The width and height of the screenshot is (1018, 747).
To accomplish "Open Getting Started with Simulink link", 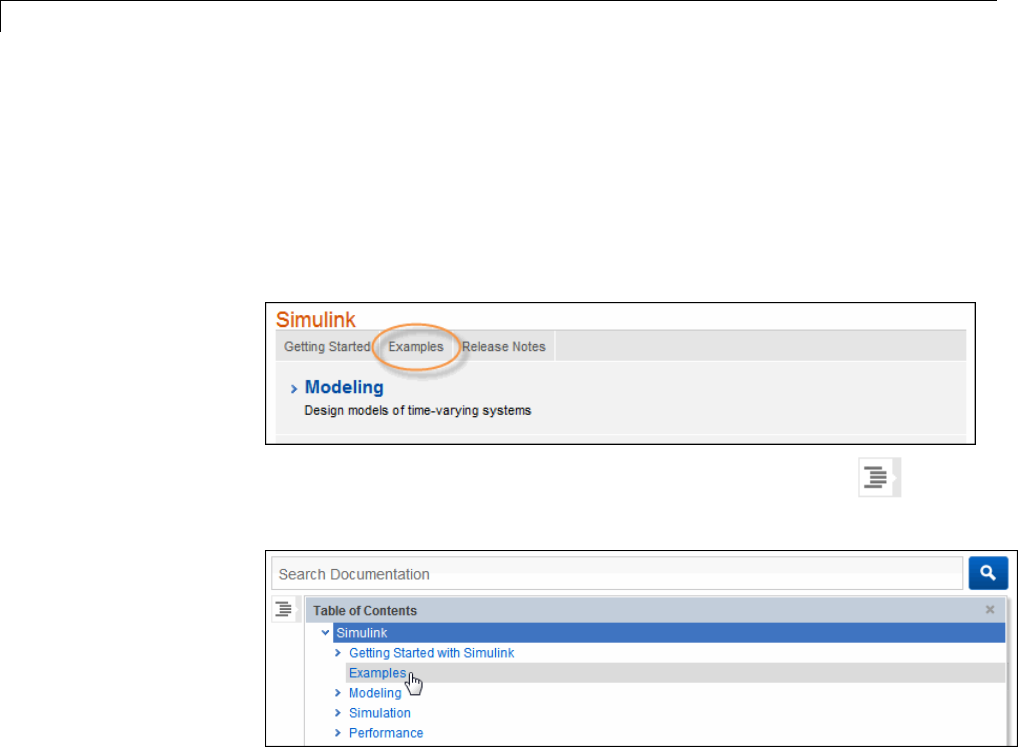I will point(432,653).
